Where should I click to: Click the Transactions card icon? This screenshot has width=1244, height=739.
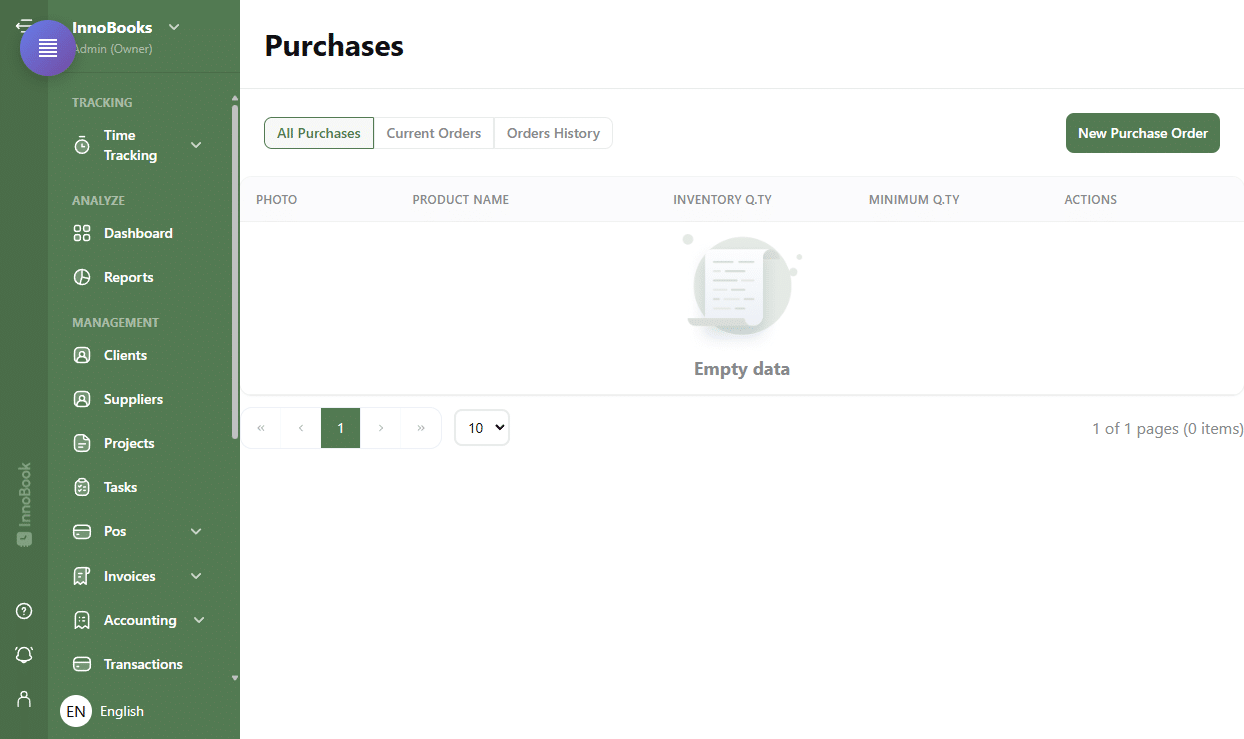coord(82,664)
